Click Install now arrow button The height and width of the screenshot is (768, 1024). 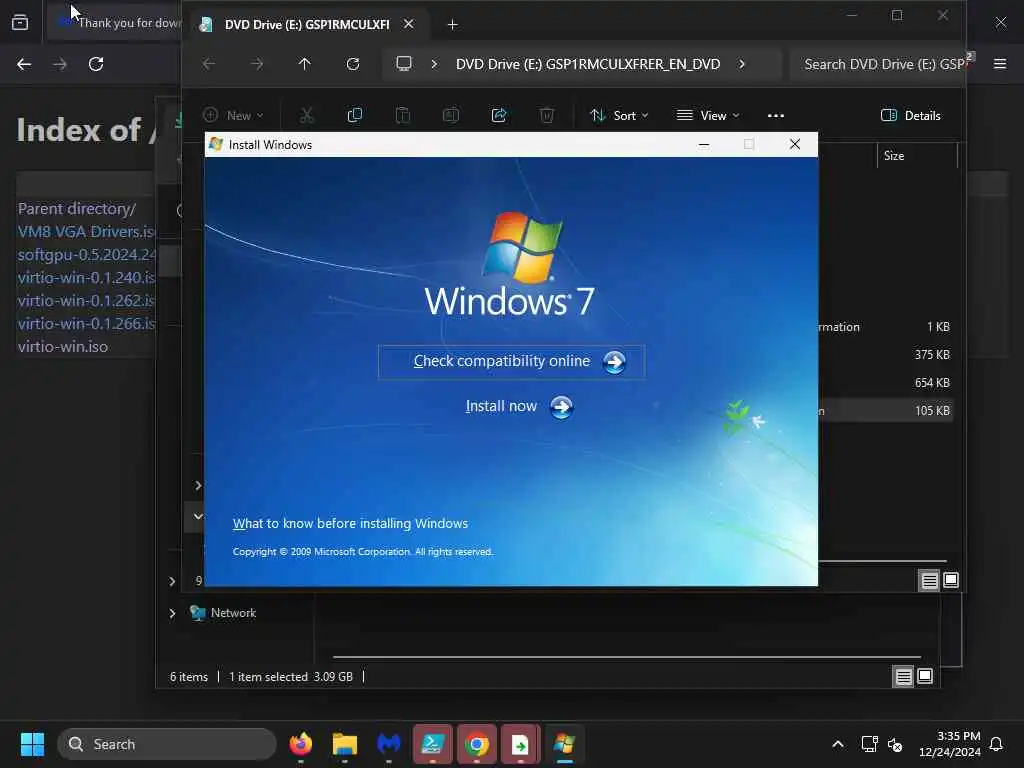pos(561,408)
